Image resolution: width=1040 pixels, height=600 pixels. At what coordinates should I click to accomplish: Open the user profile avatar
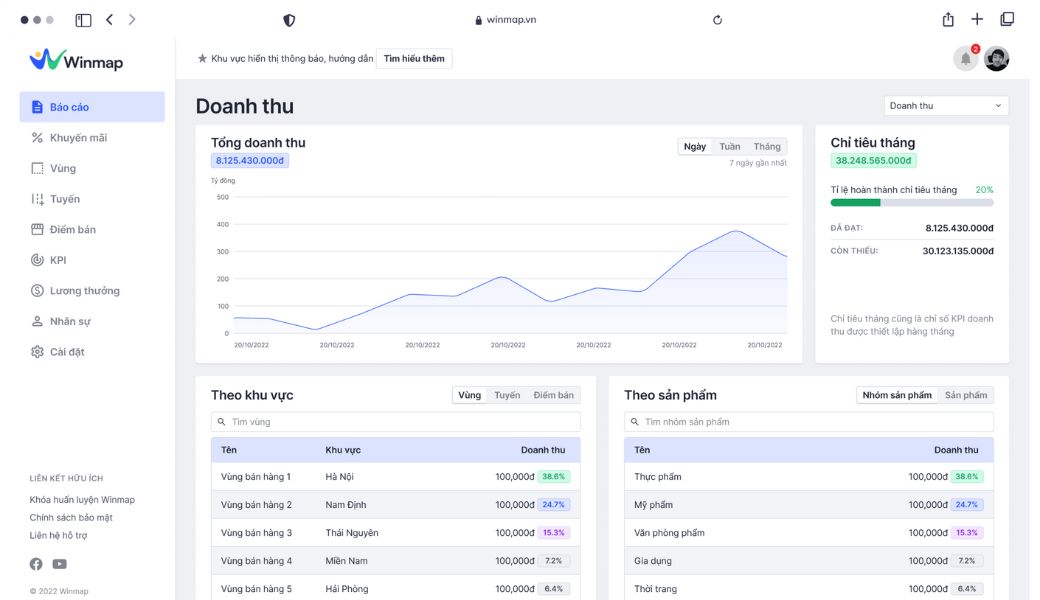tap(996, 59)
